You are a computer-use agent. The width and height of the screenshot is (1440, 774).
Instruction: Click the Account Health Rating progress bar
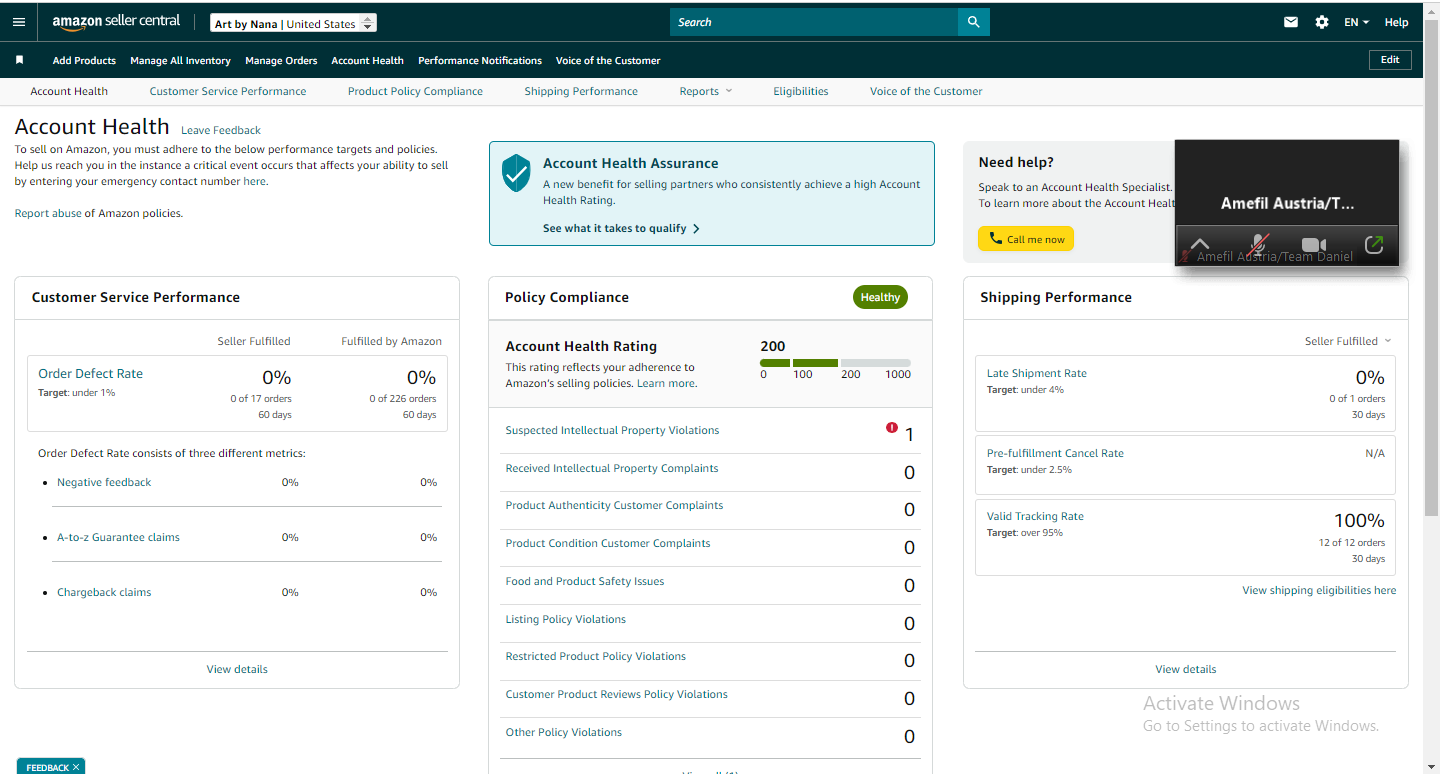point(835,363)
